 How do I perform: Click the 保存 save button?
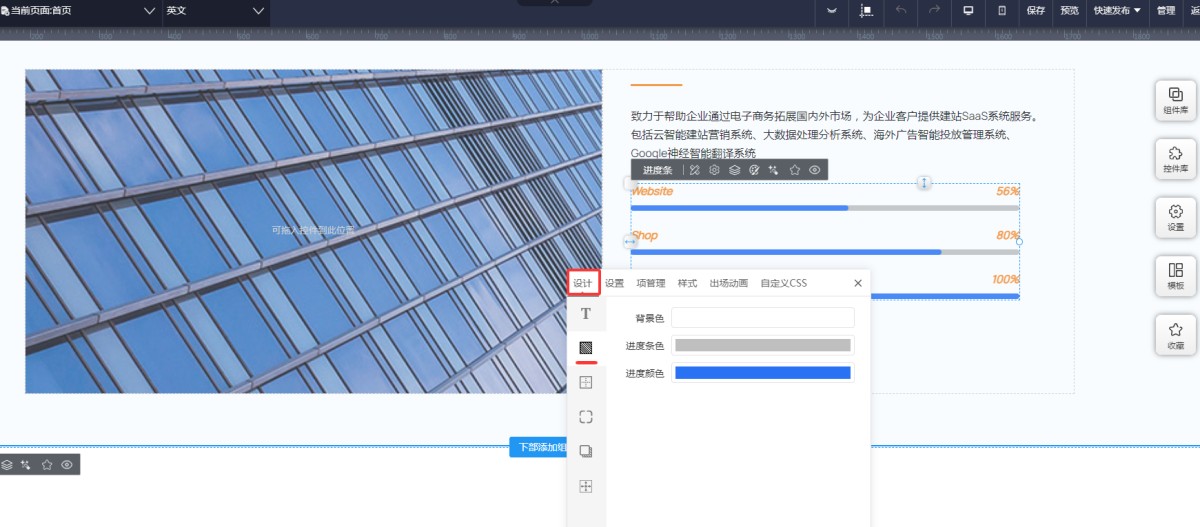click(1036, 11)
